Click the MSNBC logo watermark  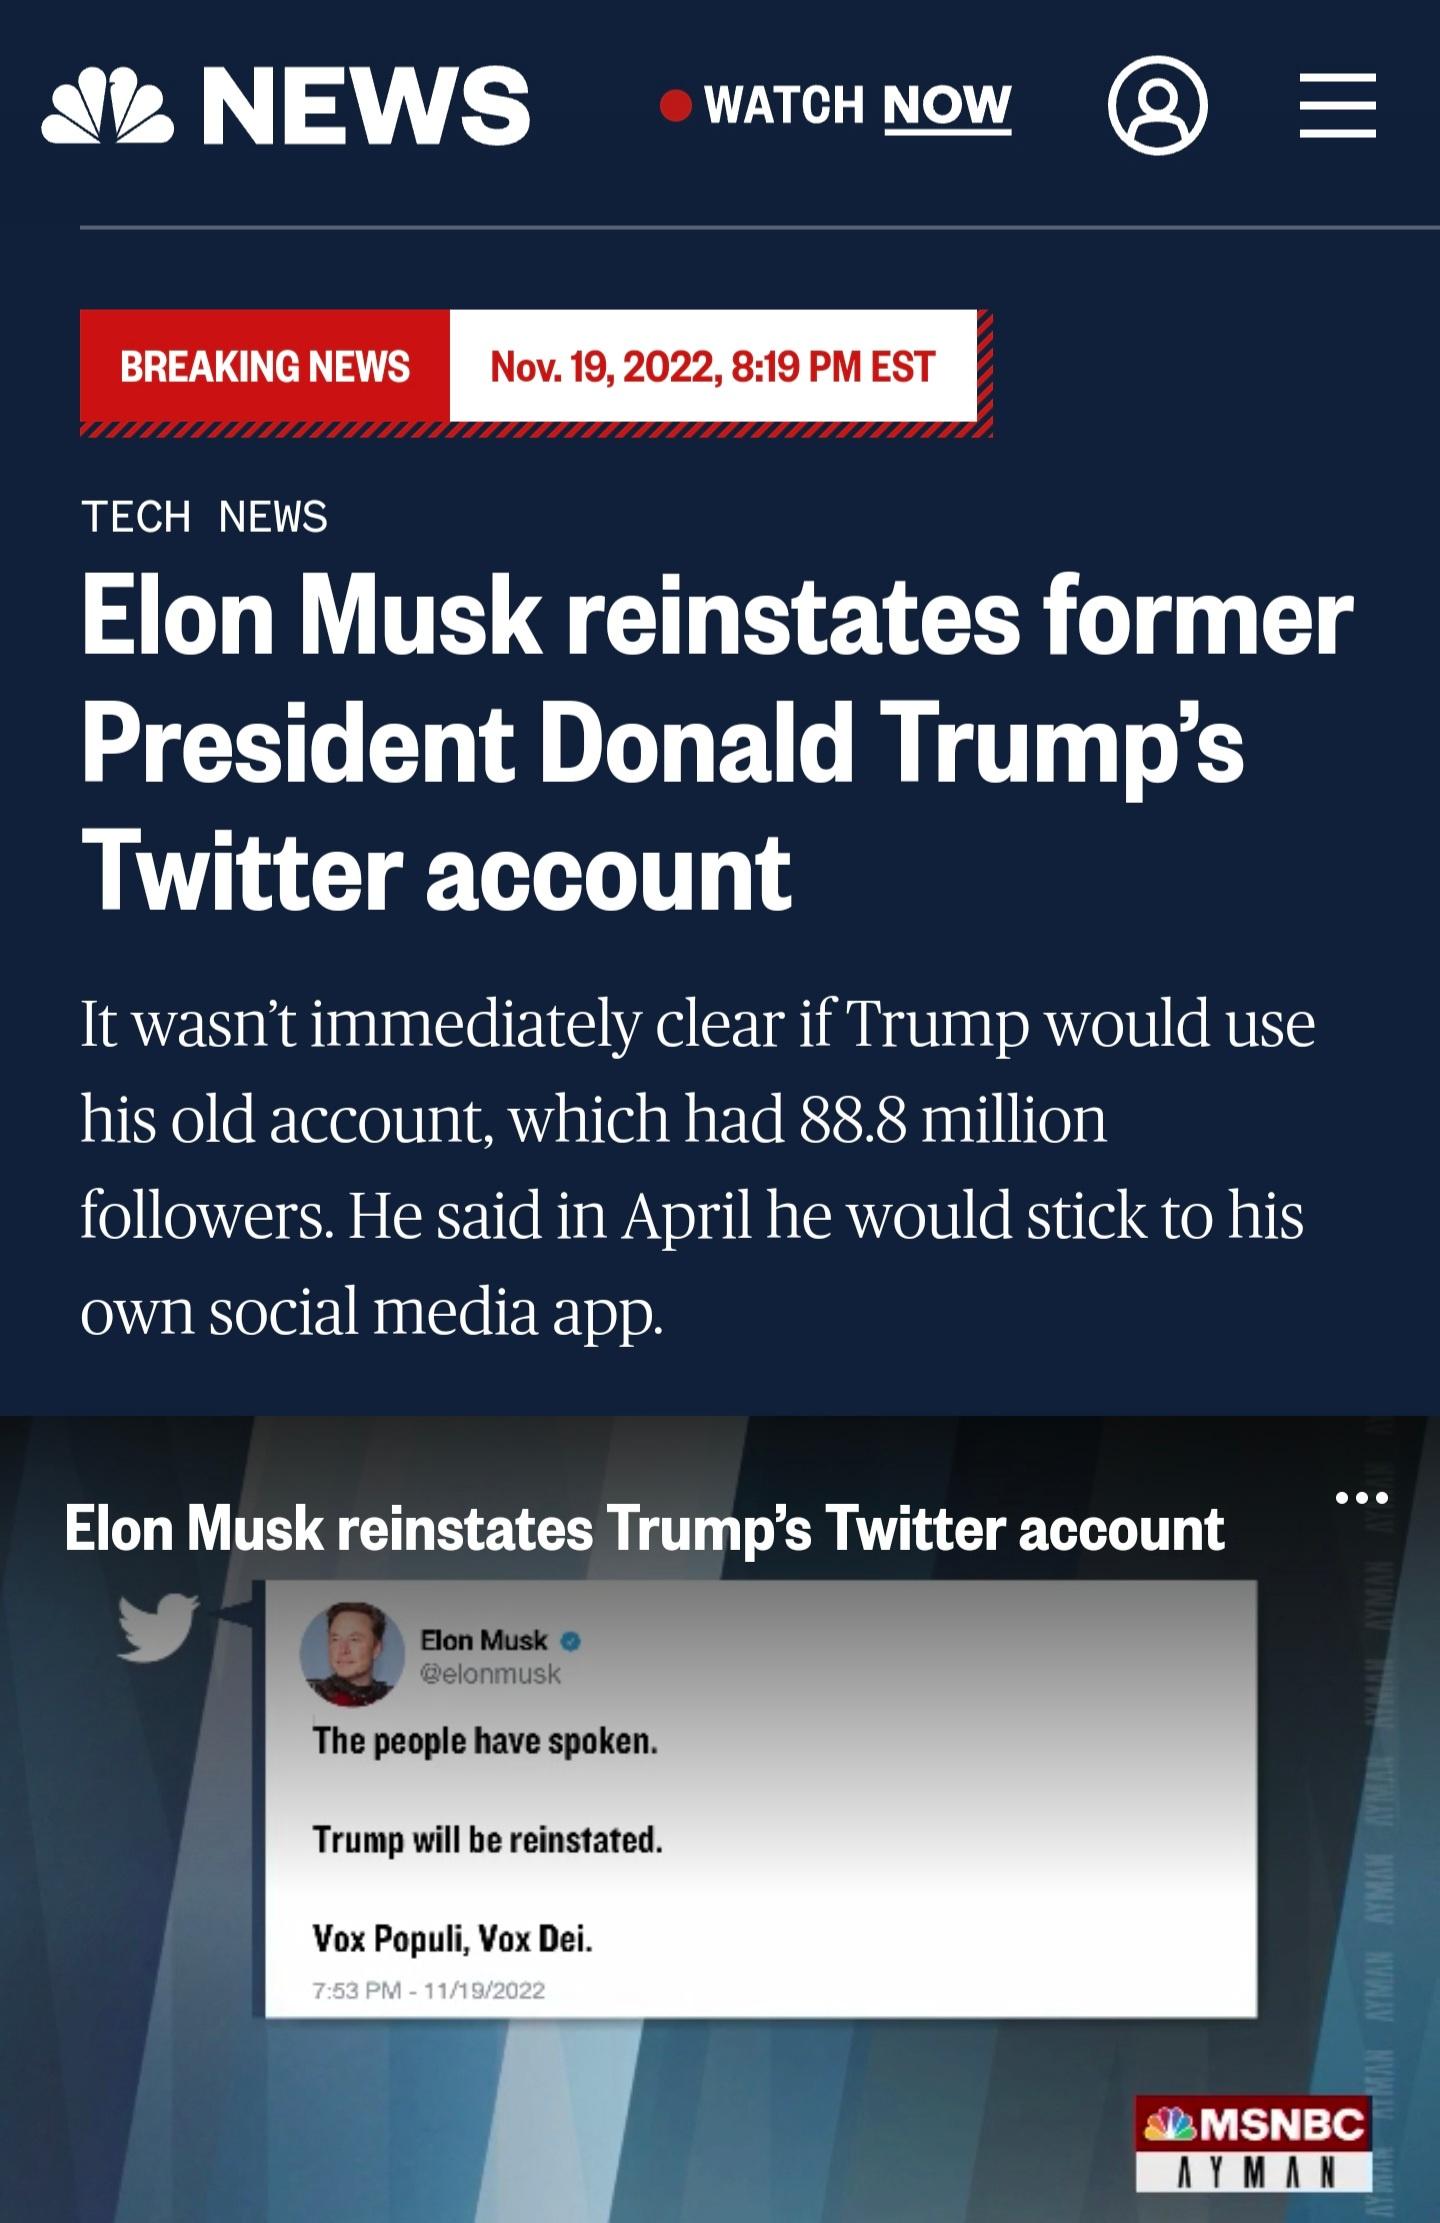click(1254, 2124)
